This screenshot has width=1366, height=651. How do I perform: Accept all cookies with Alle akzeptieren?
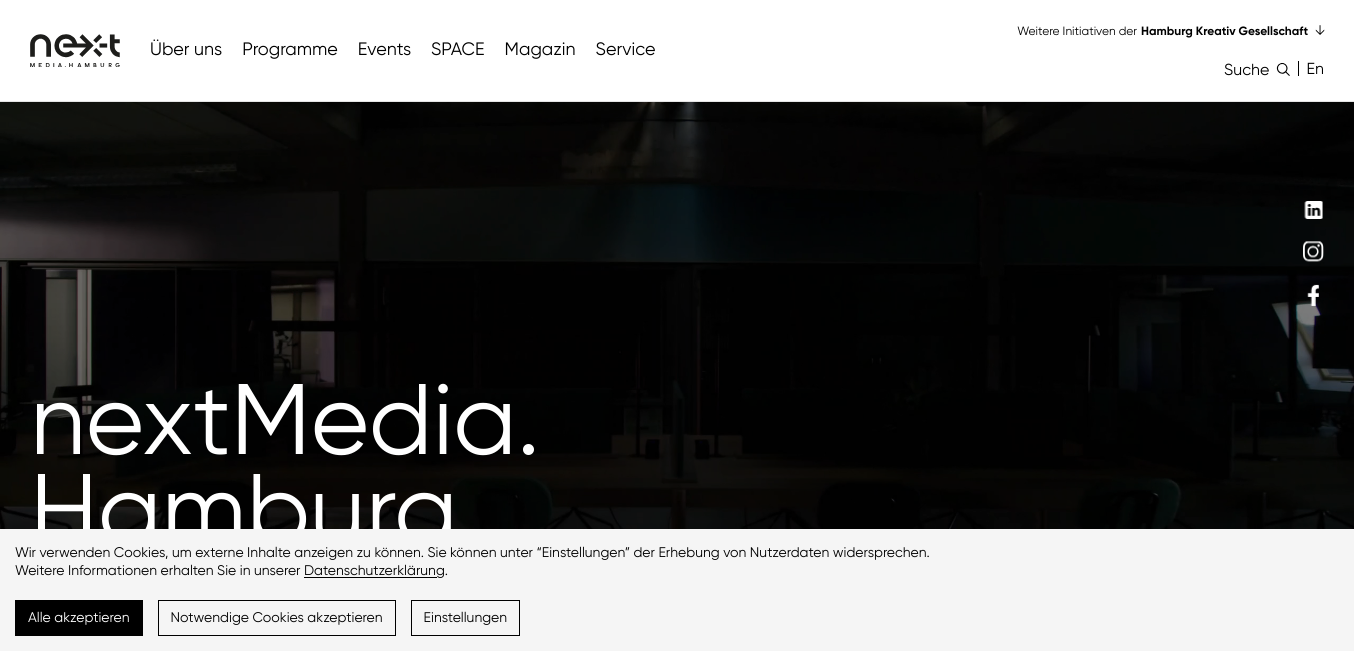pyautogui.click(x=79, y=618)
